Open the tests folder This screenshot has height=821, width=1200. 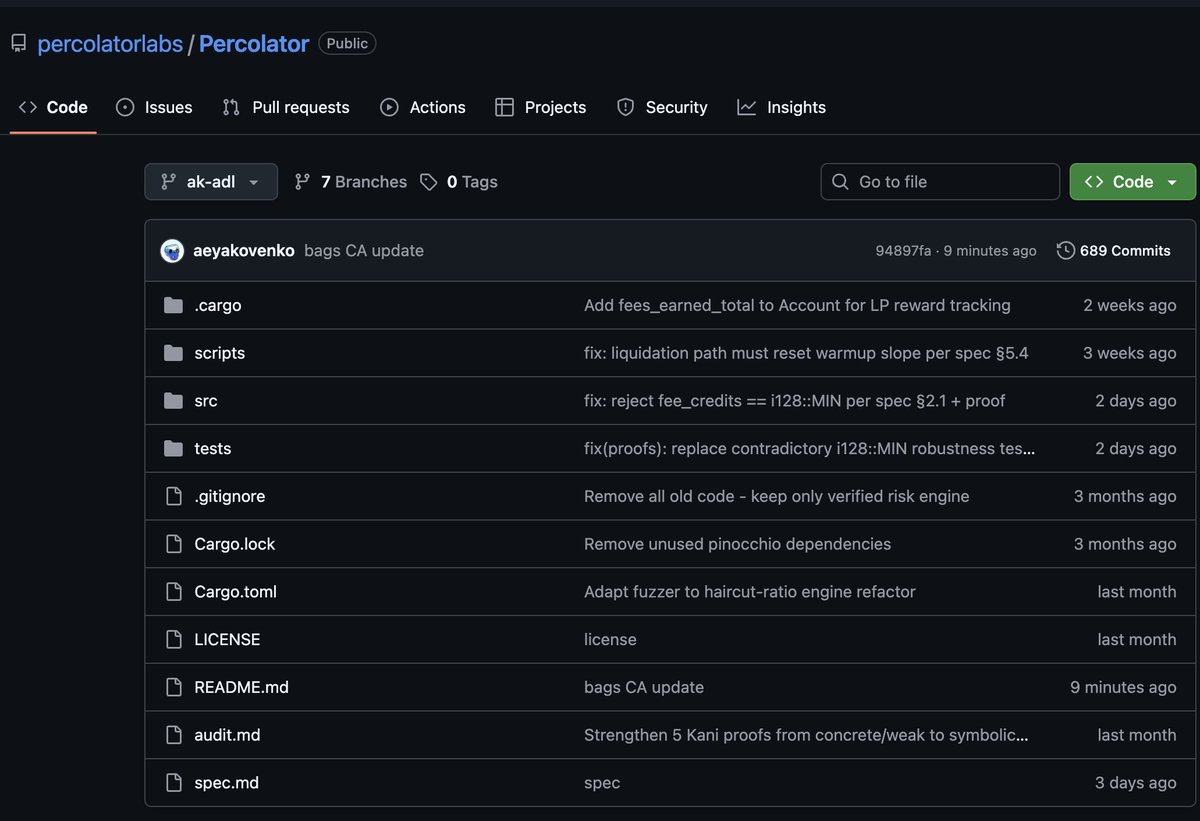point(213,449)
